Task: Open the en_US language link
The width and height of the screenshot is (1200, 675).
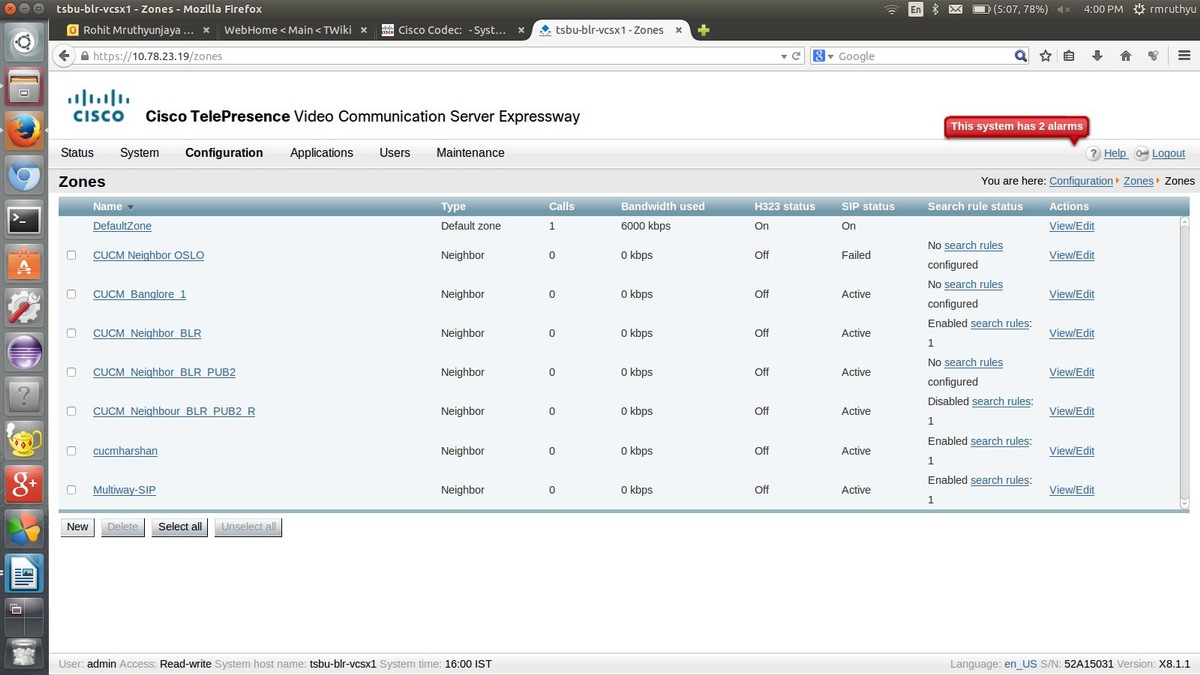Action: 1020,664
